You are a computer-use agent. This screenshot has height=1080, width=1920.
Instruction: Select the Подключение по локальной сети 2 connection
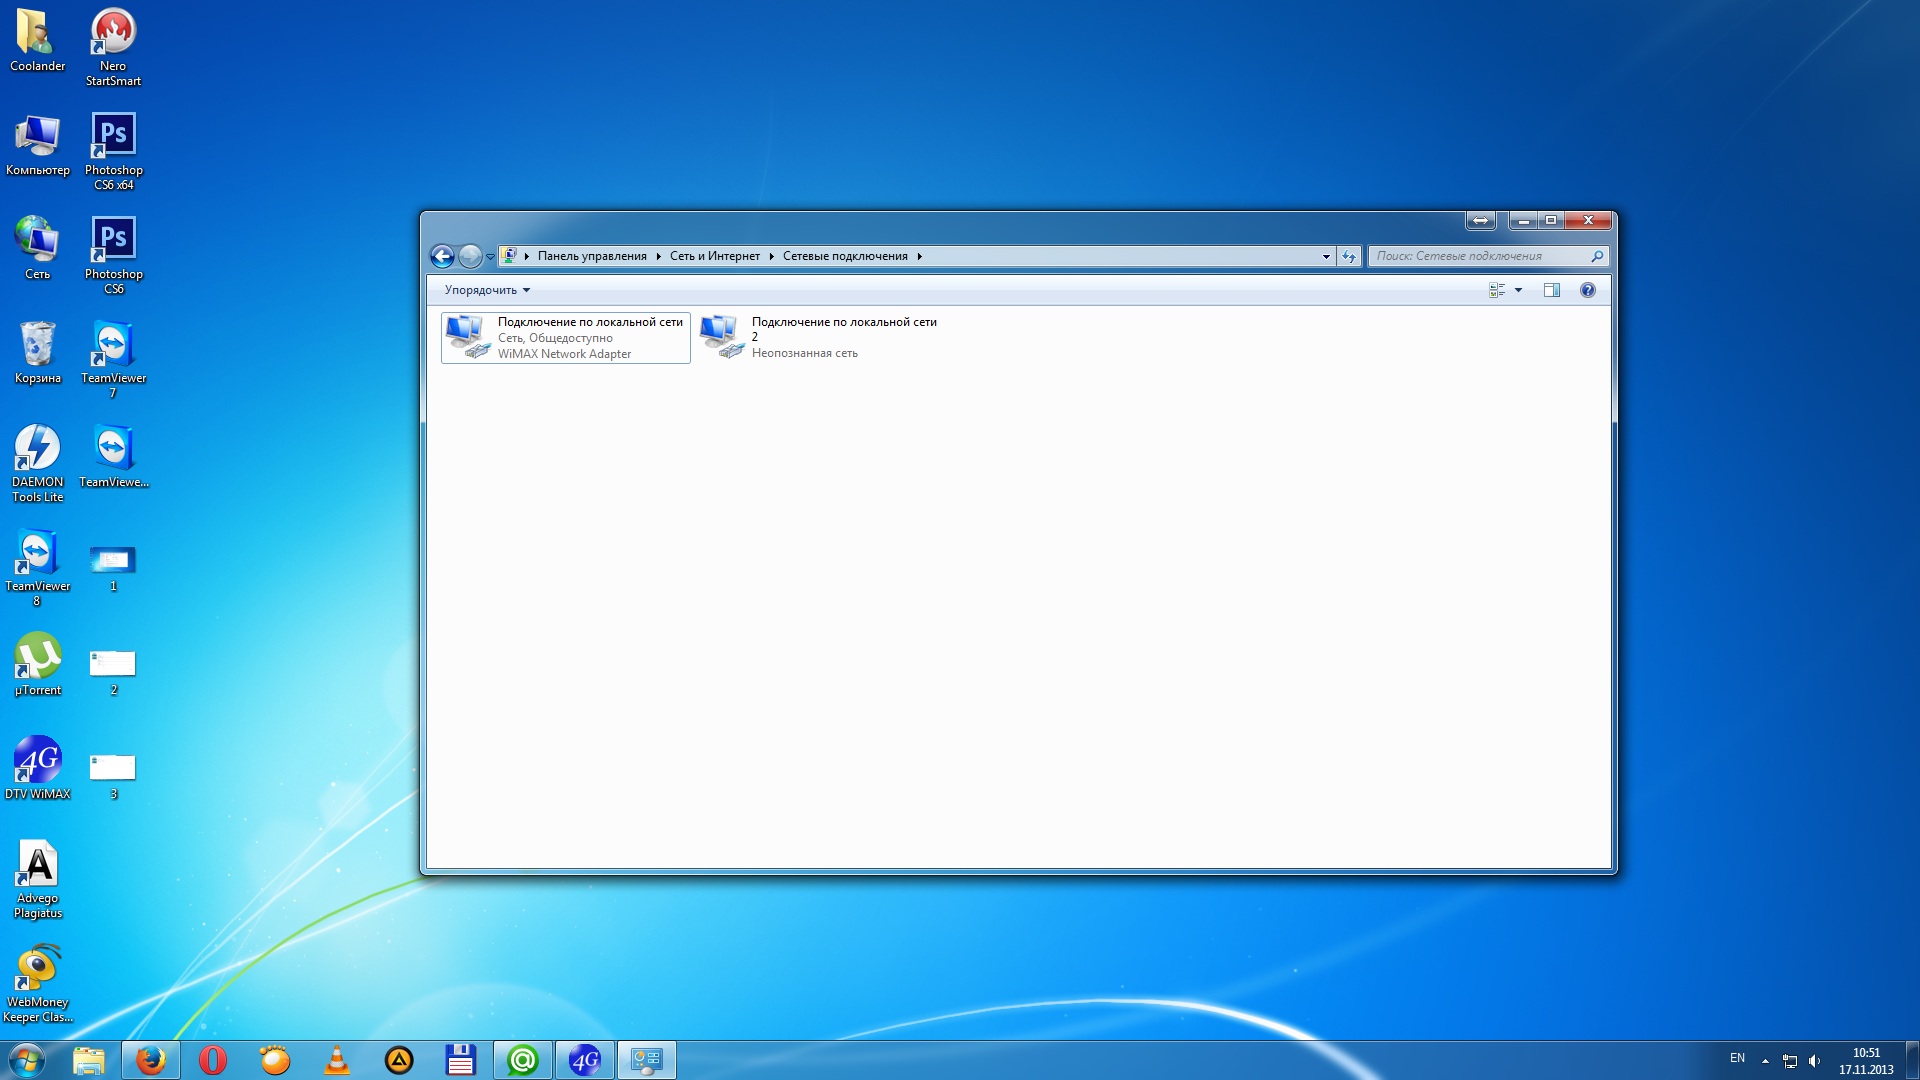point(820,337)
